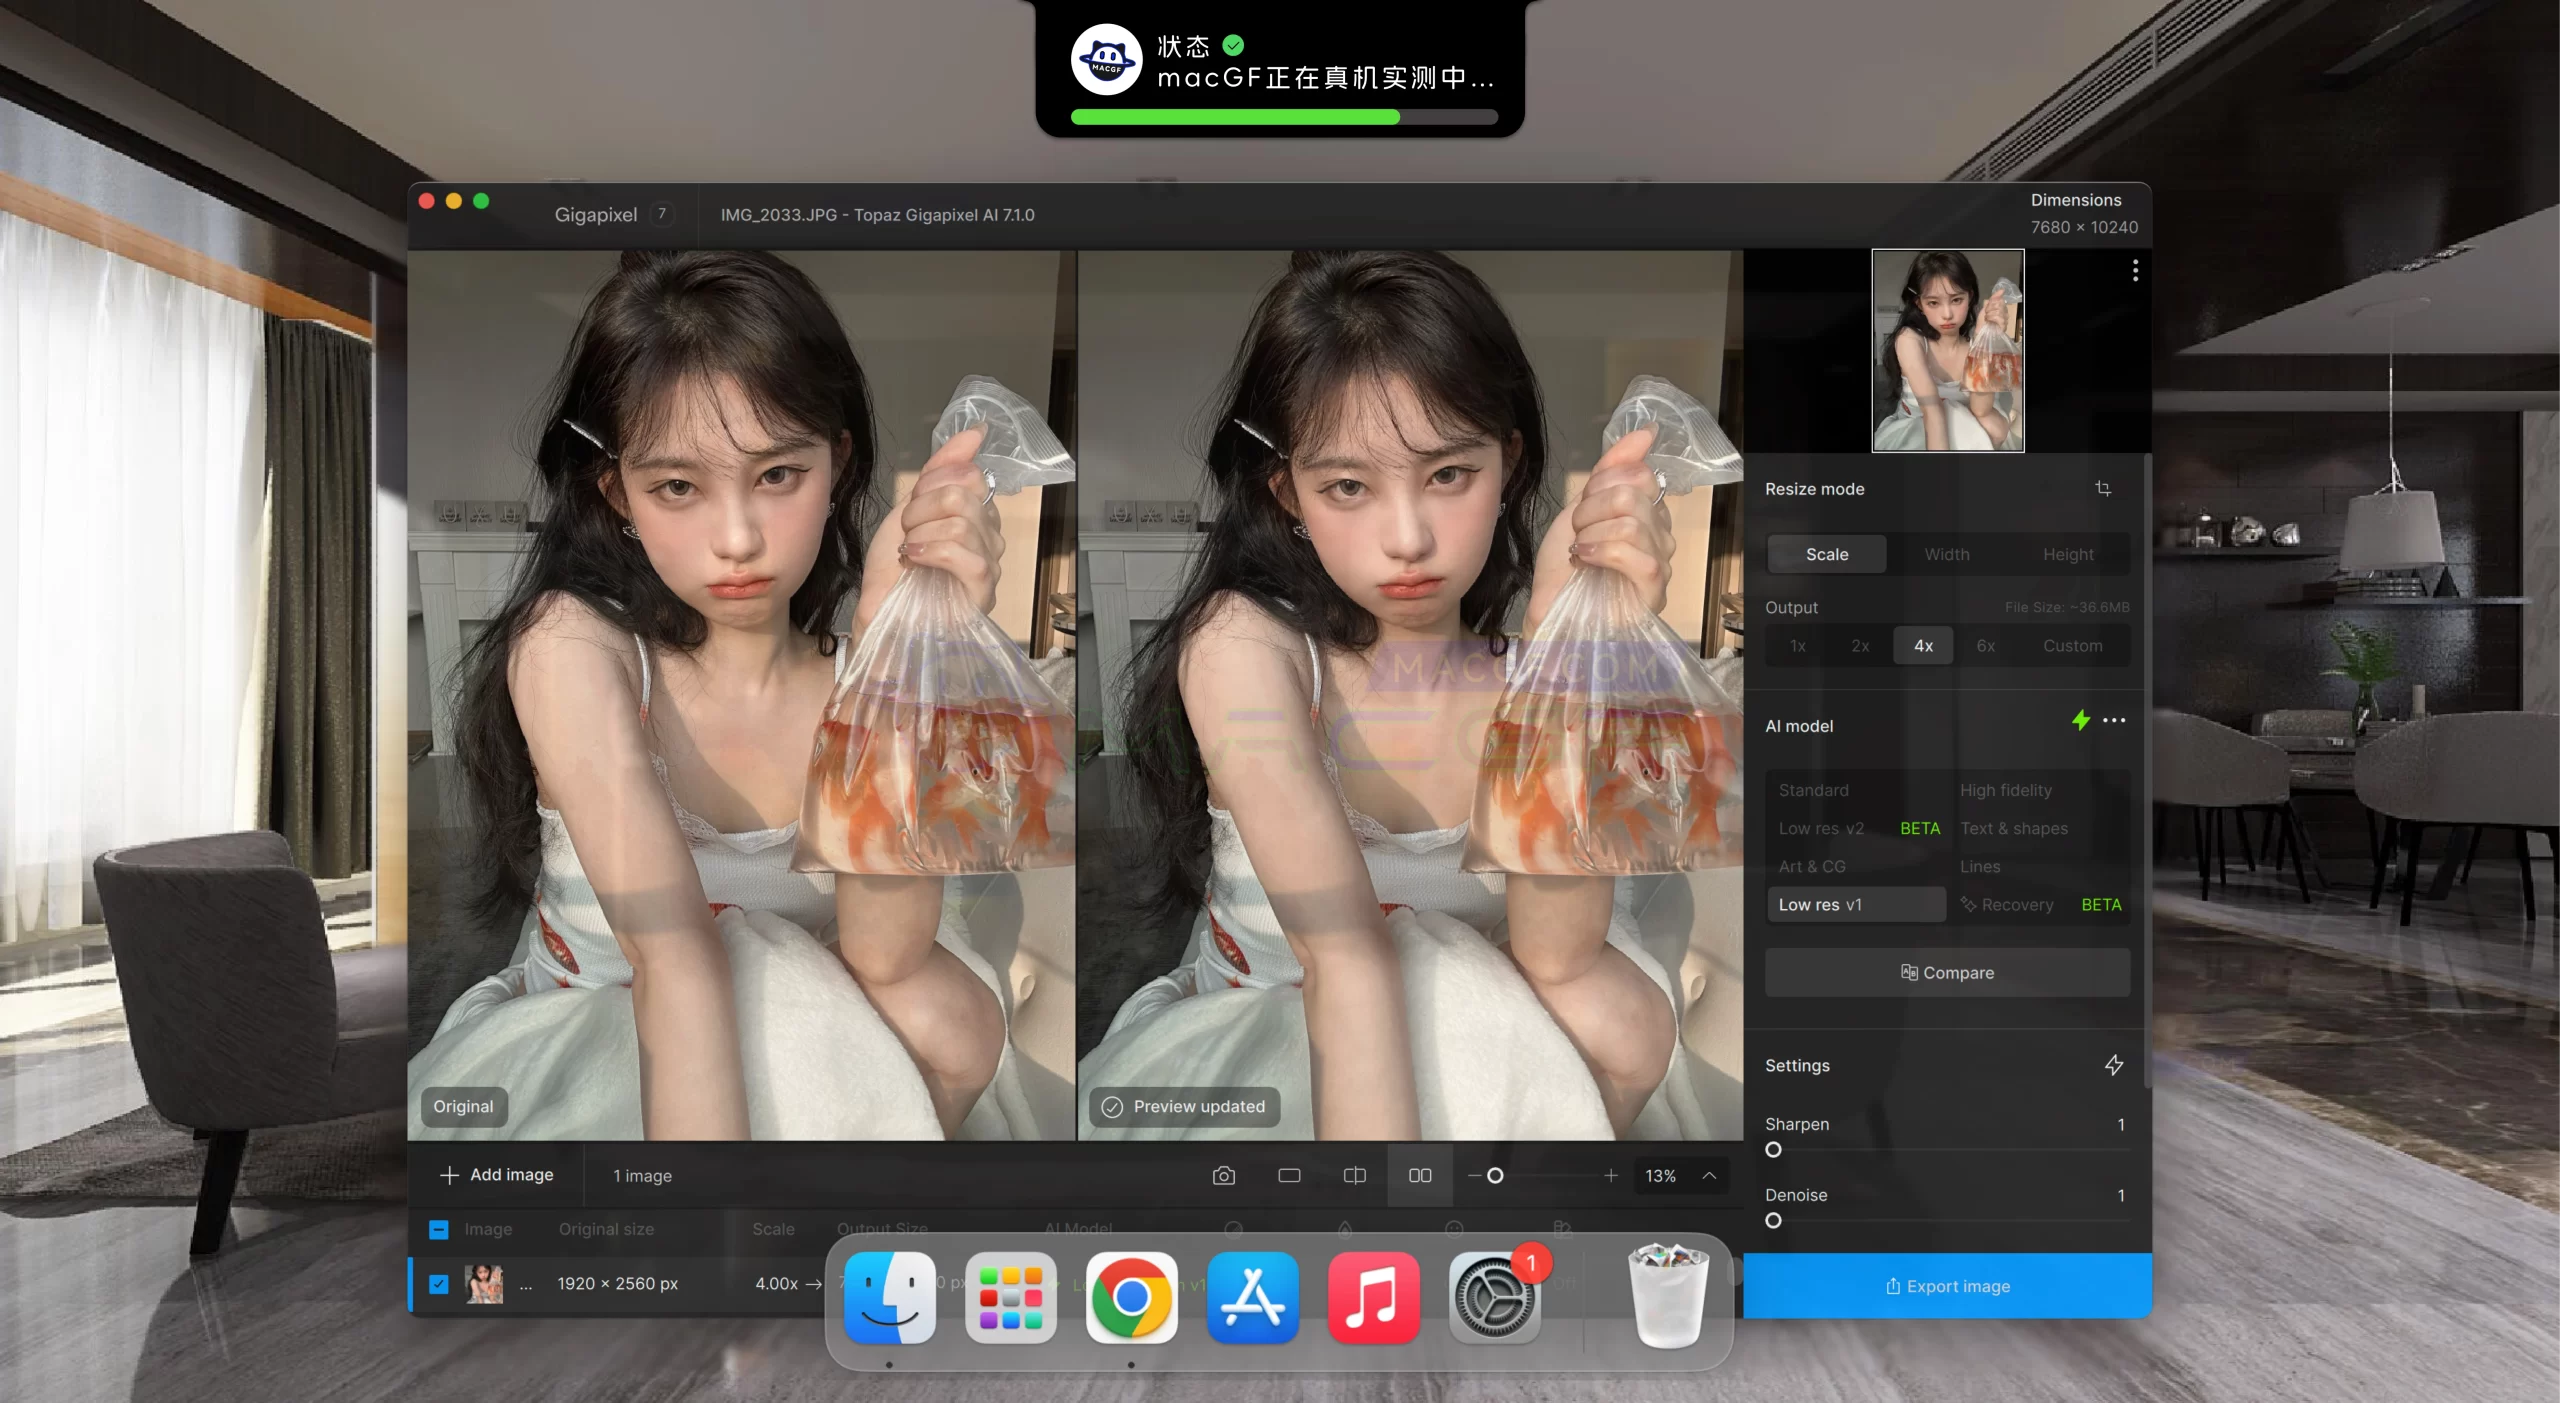Open Chrome from the Dock
2560x1403 pixels.
[x=1131, y=1297]
